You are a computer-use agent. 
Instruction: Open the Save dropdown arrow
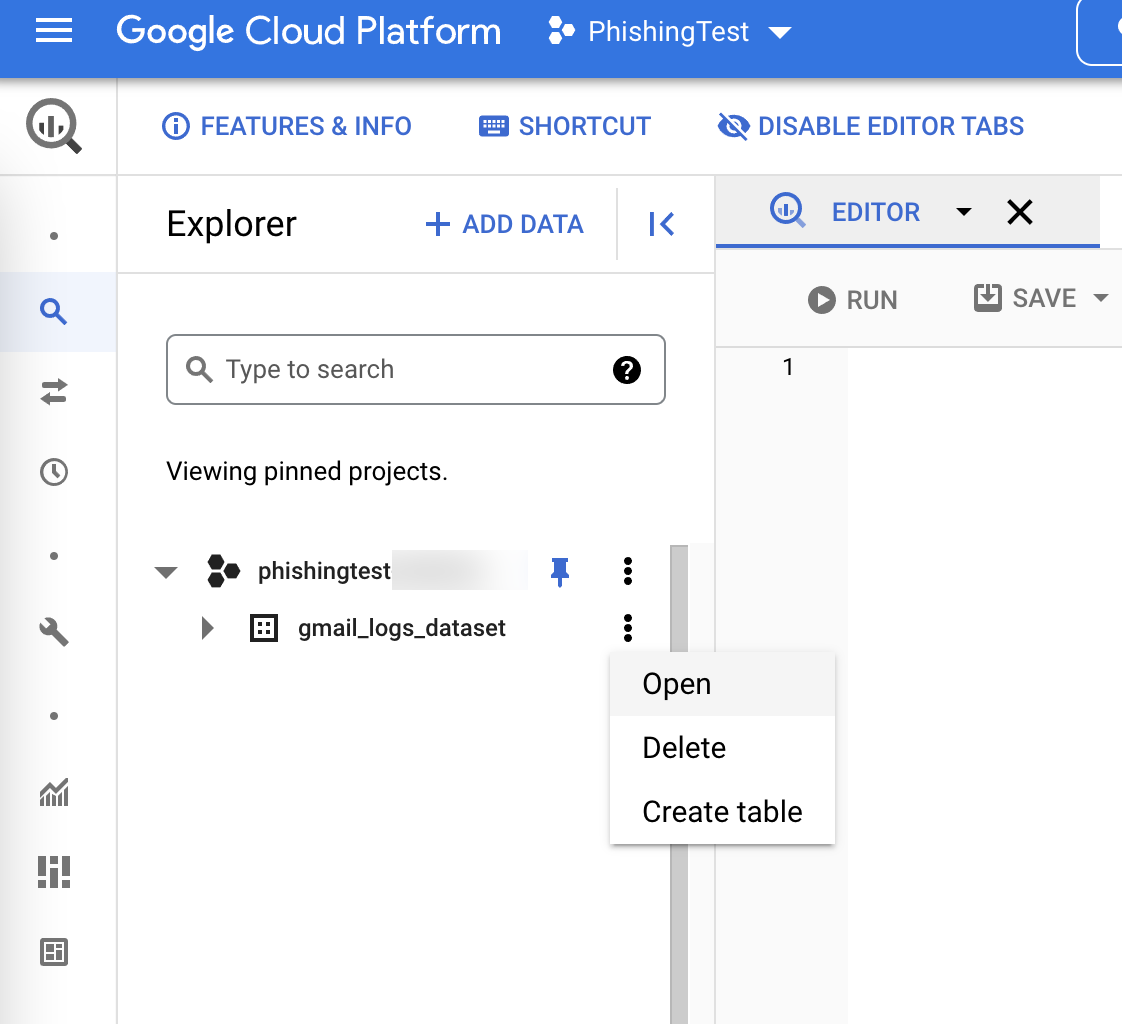[1101, 298]
